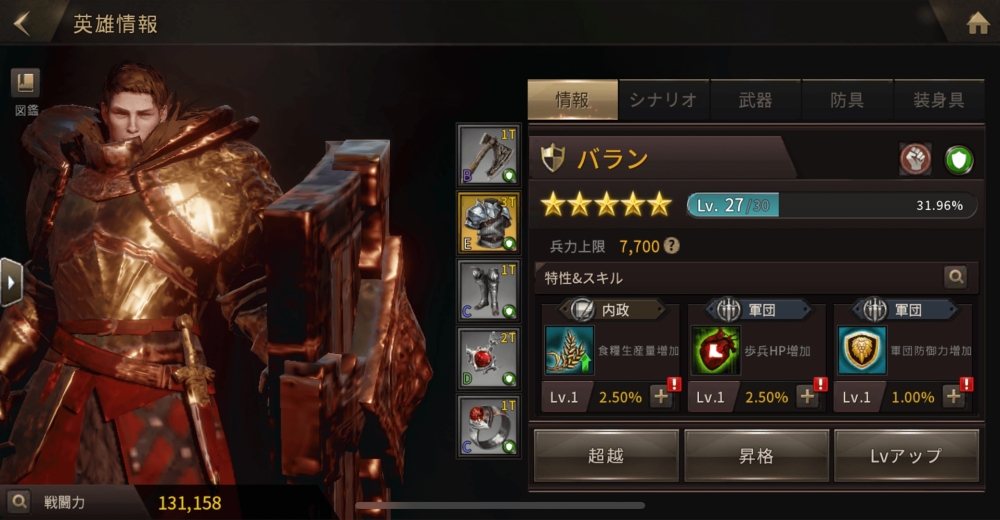This screenshot has height=520, width=1000.
Task: Select the leg greaves equipment slot
Action: (489, 290)
